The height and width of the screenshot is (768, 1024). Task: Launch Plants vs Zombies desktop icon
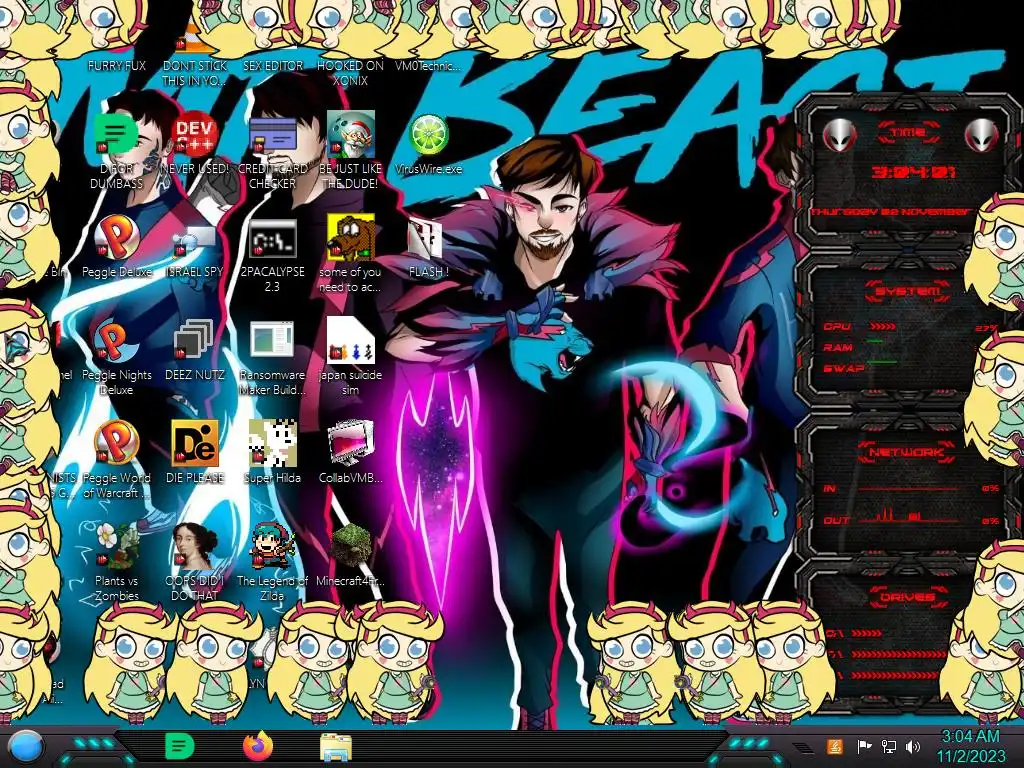tap(116, 546)
